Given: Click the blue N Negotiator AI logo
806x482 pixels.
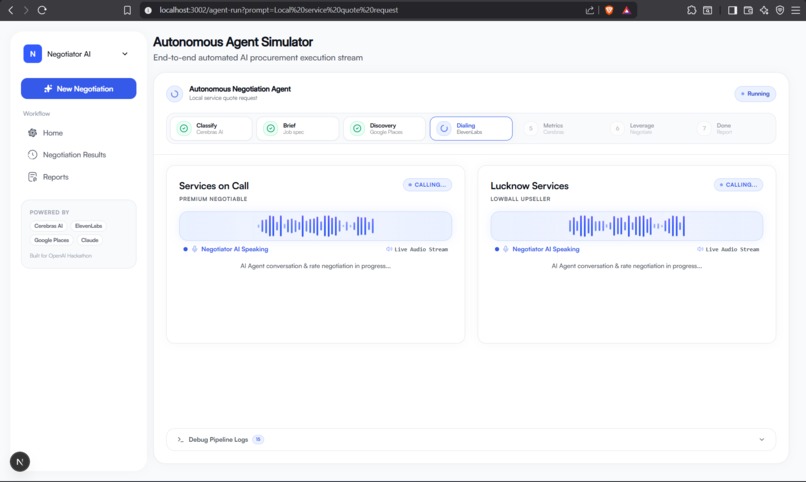Looking at the screenshot, I should click(x=32, y=54).
